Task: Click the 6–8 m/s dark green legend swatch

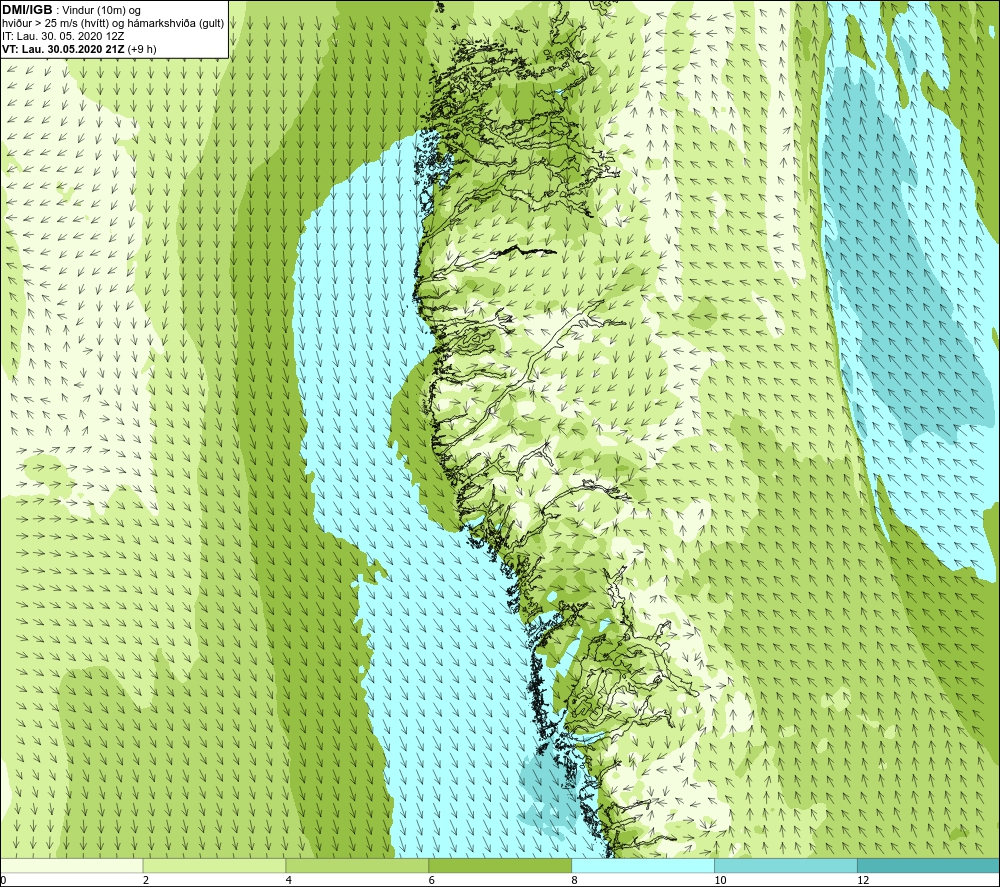Action: 500,865
